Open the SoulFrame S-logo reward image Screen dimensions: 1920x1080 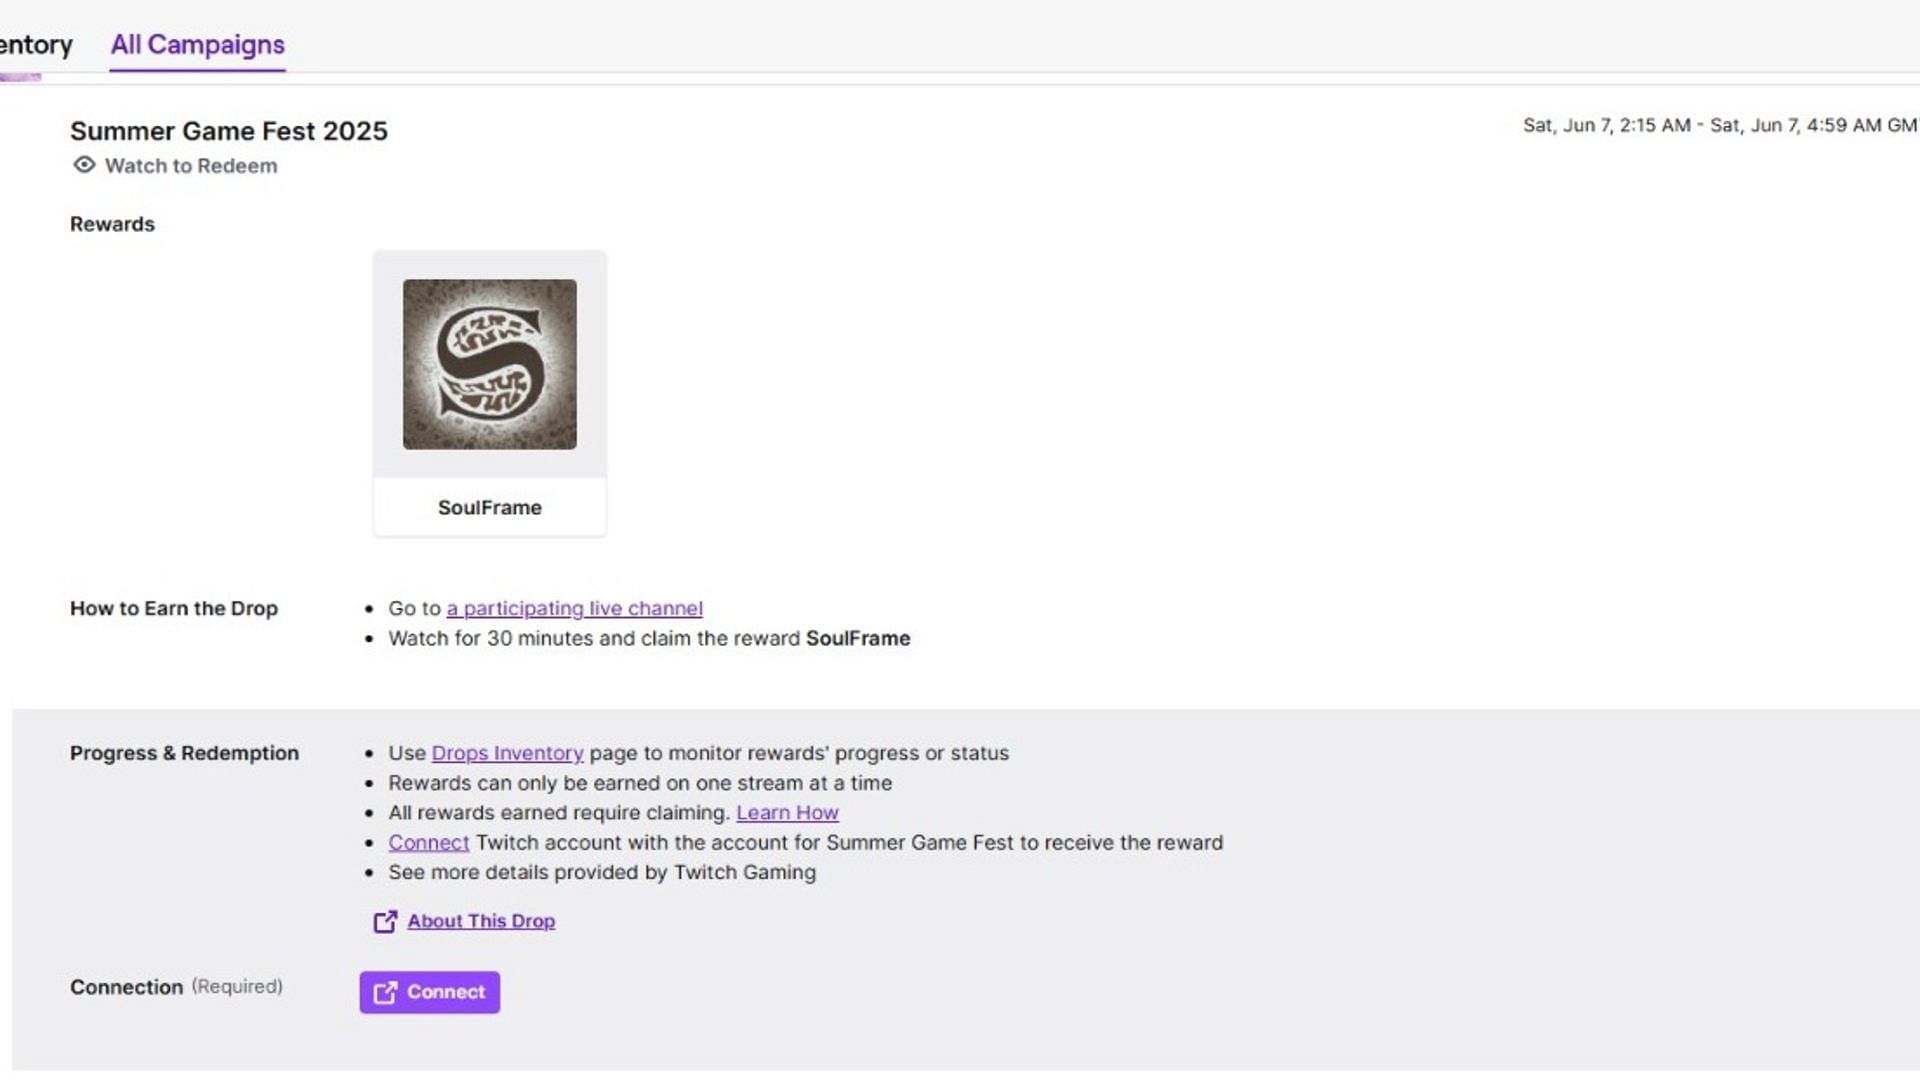coord(489,364)
